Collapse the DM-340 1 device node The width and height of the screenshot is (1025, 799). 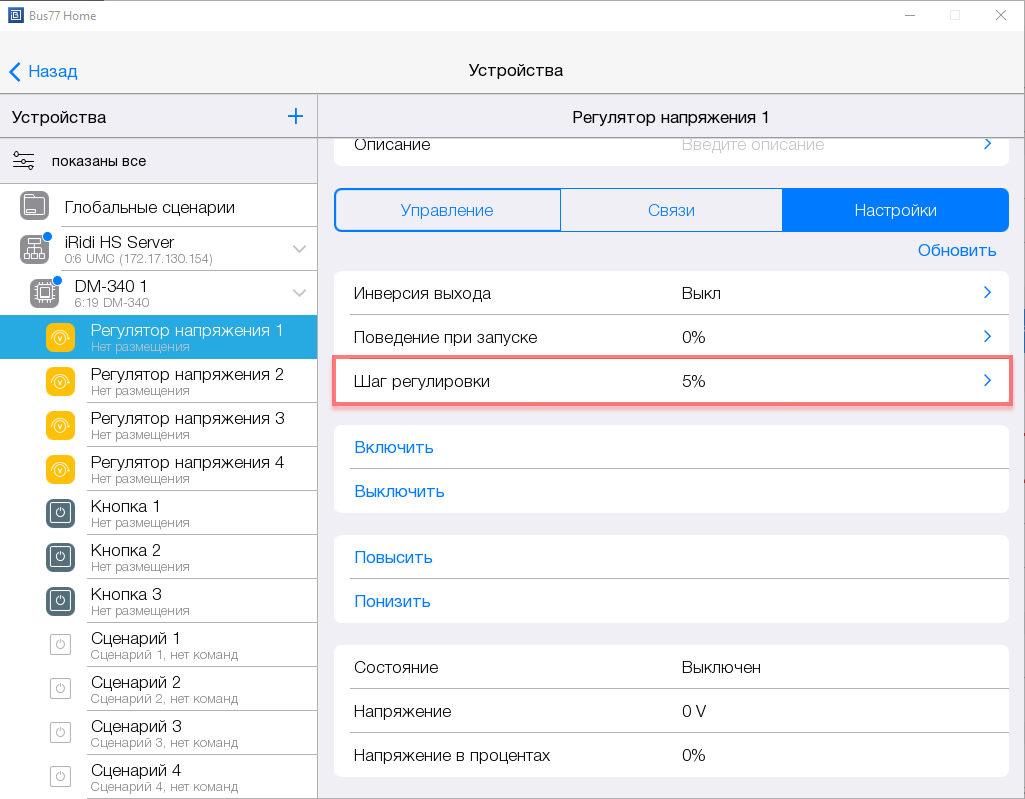coord(298,293)
